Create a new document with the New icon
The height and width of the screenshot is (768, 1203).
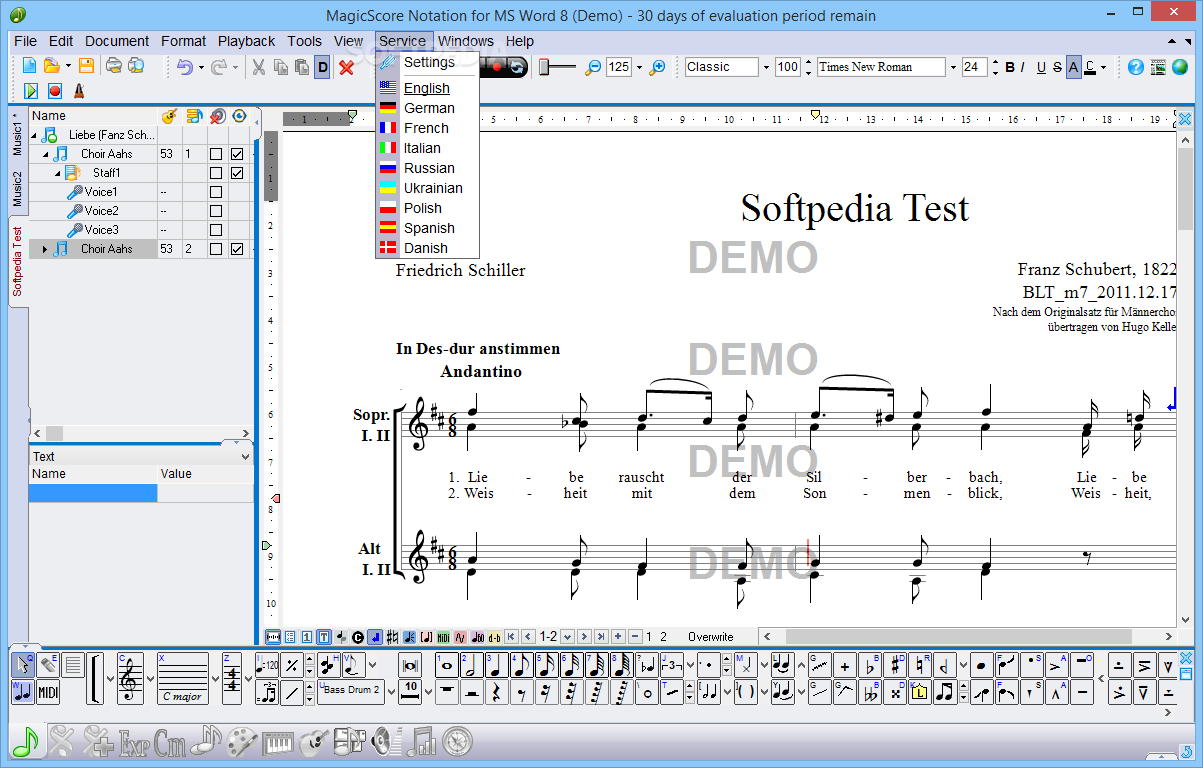[29, 66]
